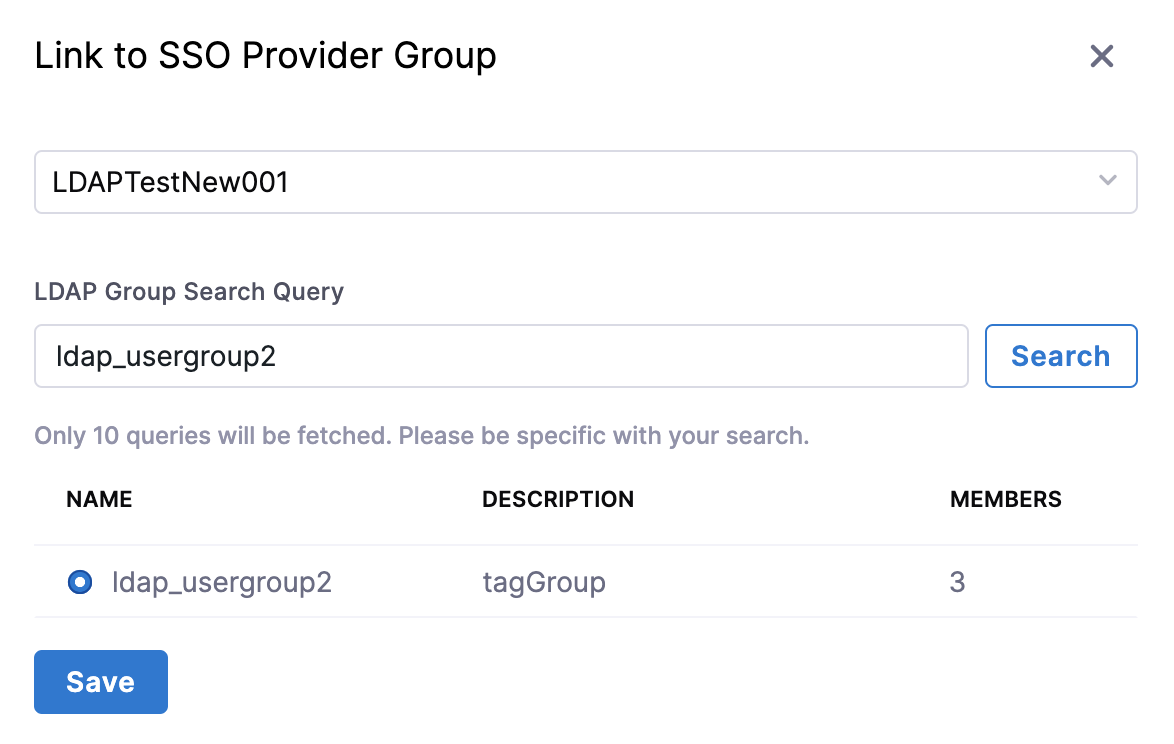Viewport: 1174px width, 744px height.
Task: Click the dialog title text
Action: coord(265,56)
